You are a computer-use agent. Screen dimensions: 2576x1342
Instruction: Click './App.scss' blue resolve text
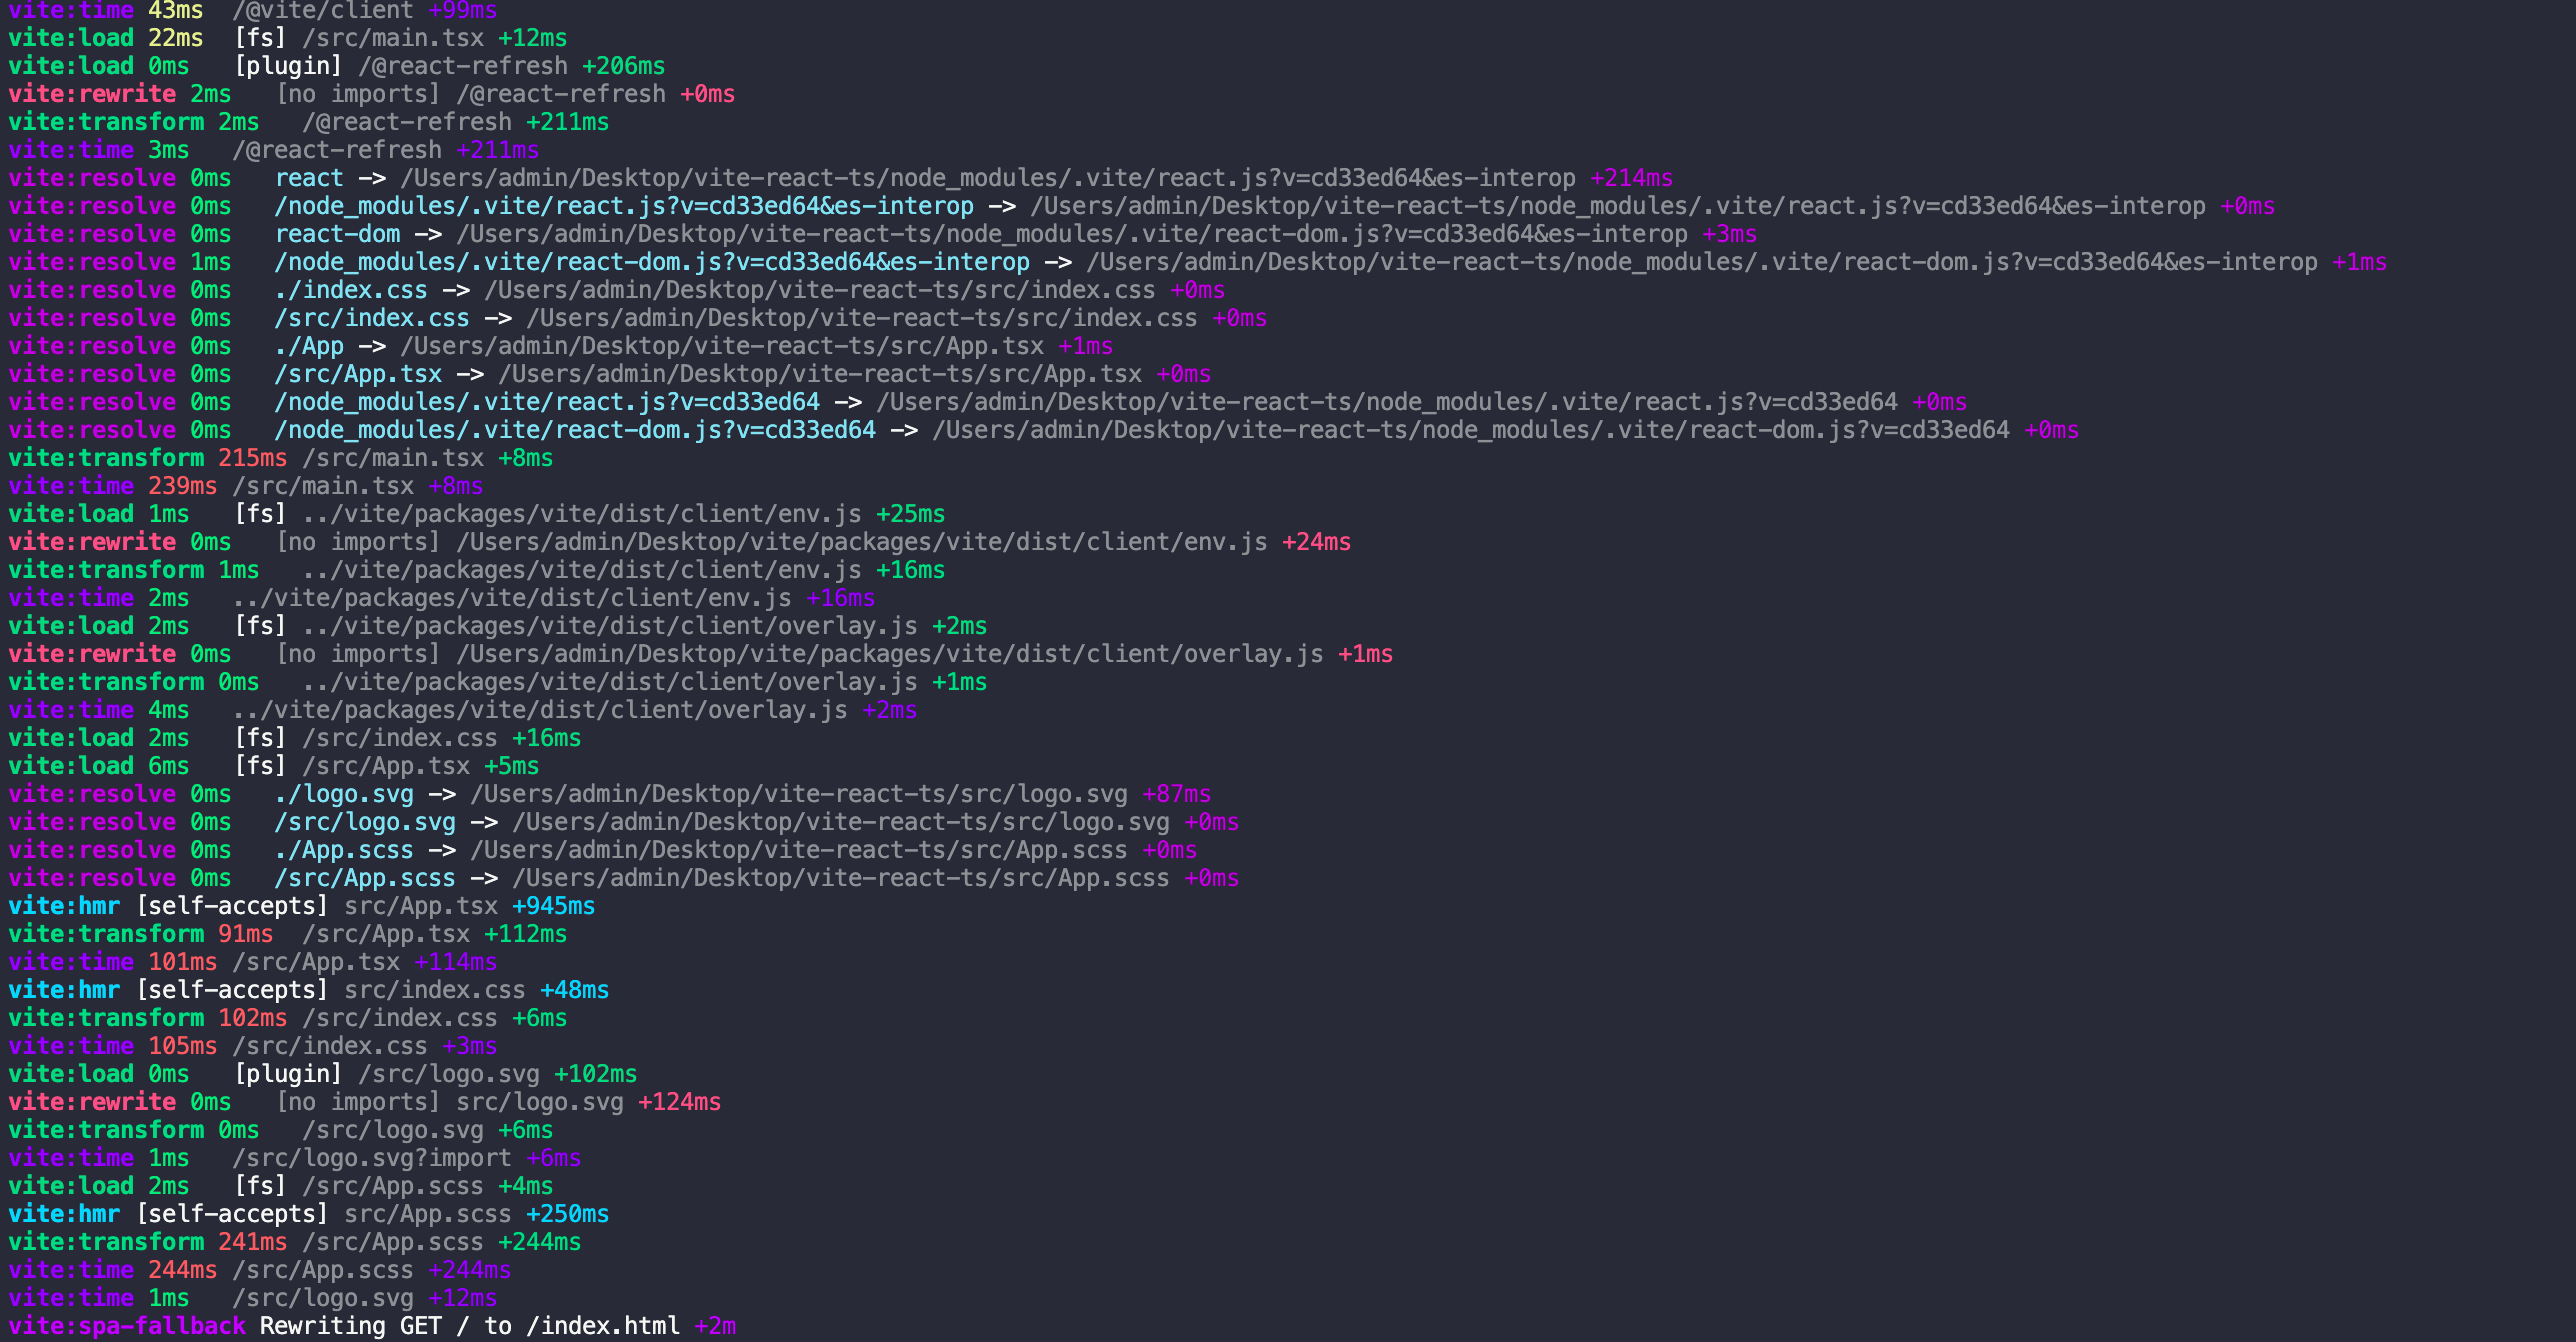(x=344, y=850)
